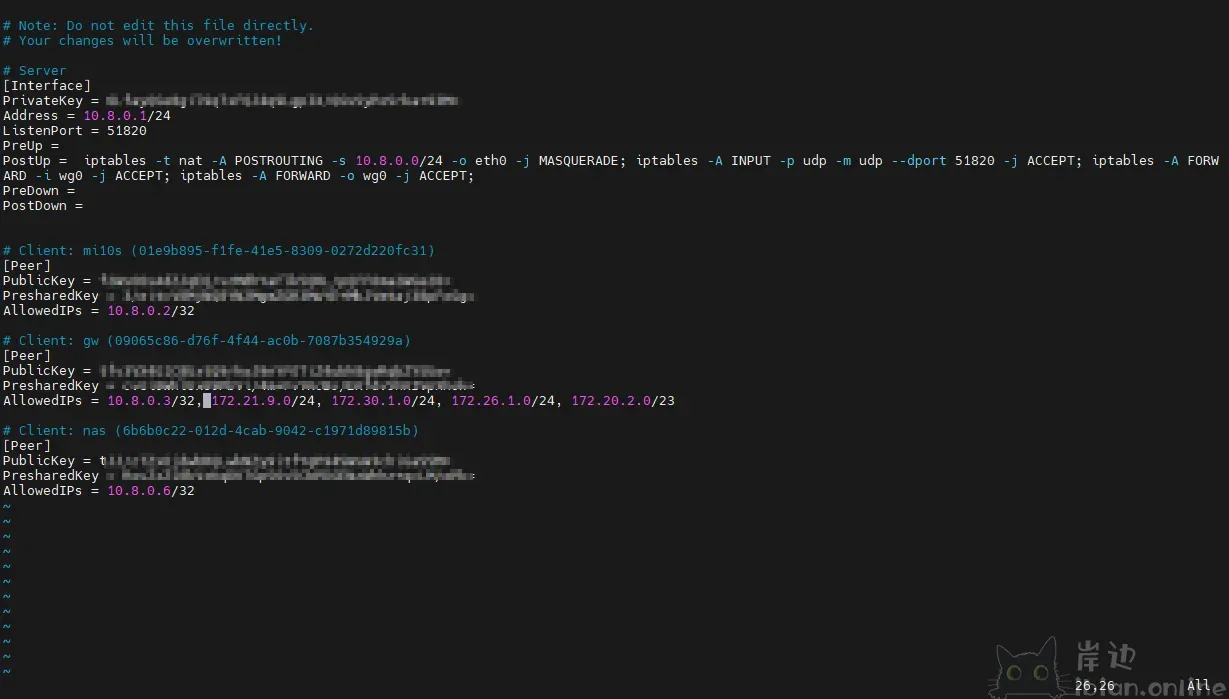The height and width of the screenshot is (699, 1229).
Task: Click the "# Note: Do not edit this file directly." comment
Action: point(158,25)
